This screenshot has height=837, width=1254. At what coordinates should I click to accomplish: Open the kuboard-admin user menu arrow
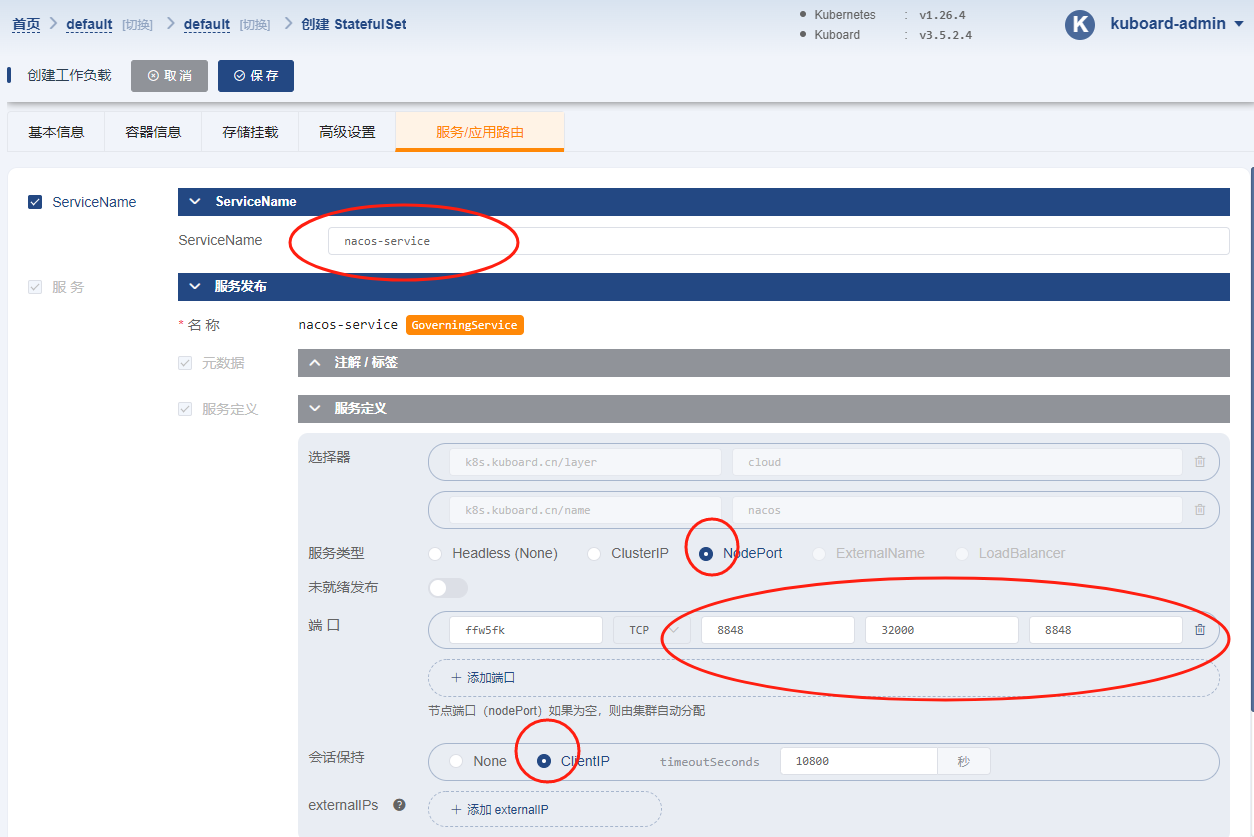click(1239, 24)
